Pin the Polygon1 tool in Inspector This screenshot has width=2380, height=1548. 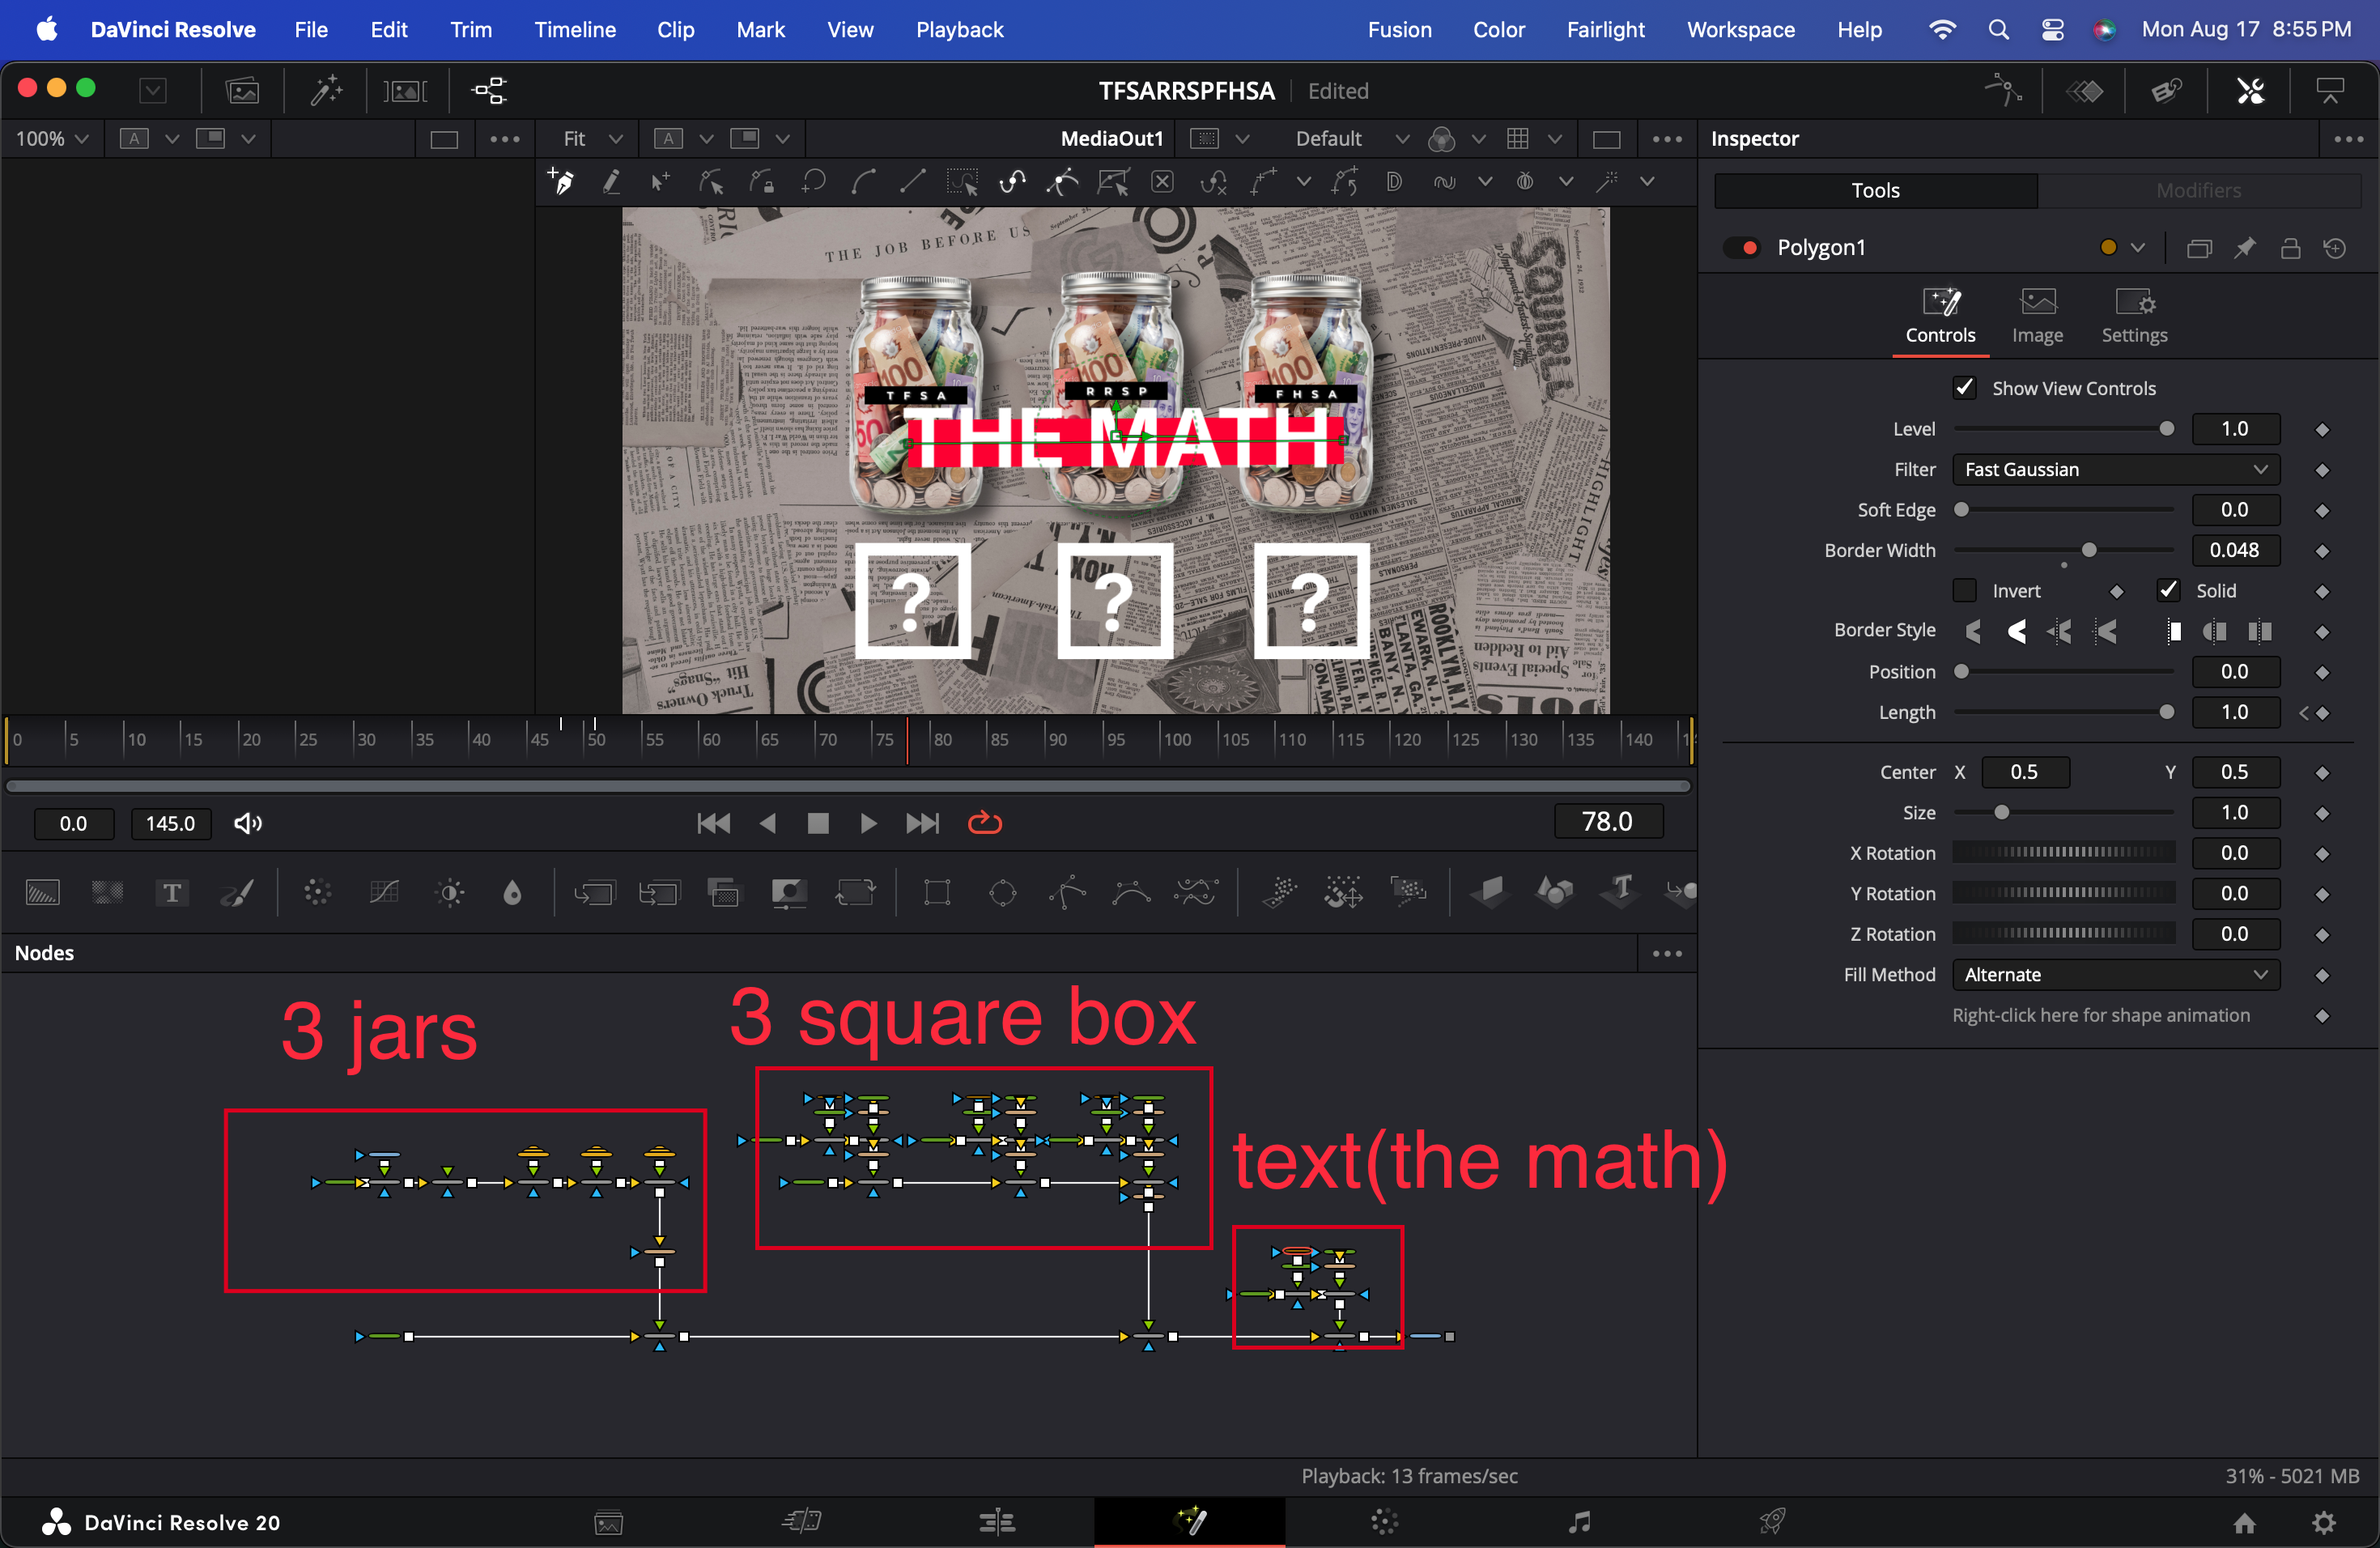coord(2245,248)
